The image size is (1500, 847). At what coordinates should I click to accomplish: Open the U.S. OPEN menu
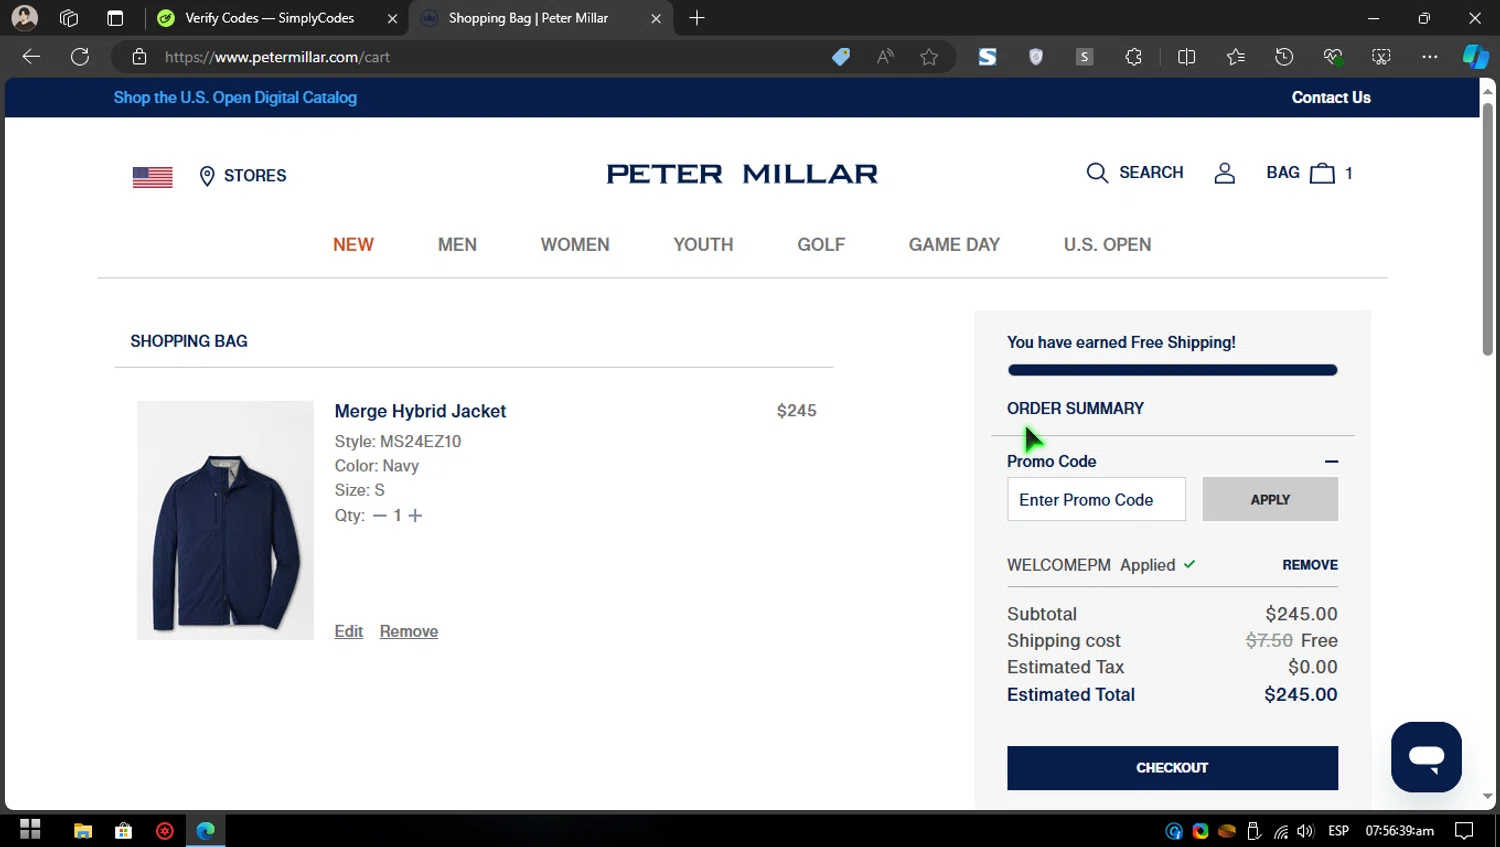pos(1107,245)
